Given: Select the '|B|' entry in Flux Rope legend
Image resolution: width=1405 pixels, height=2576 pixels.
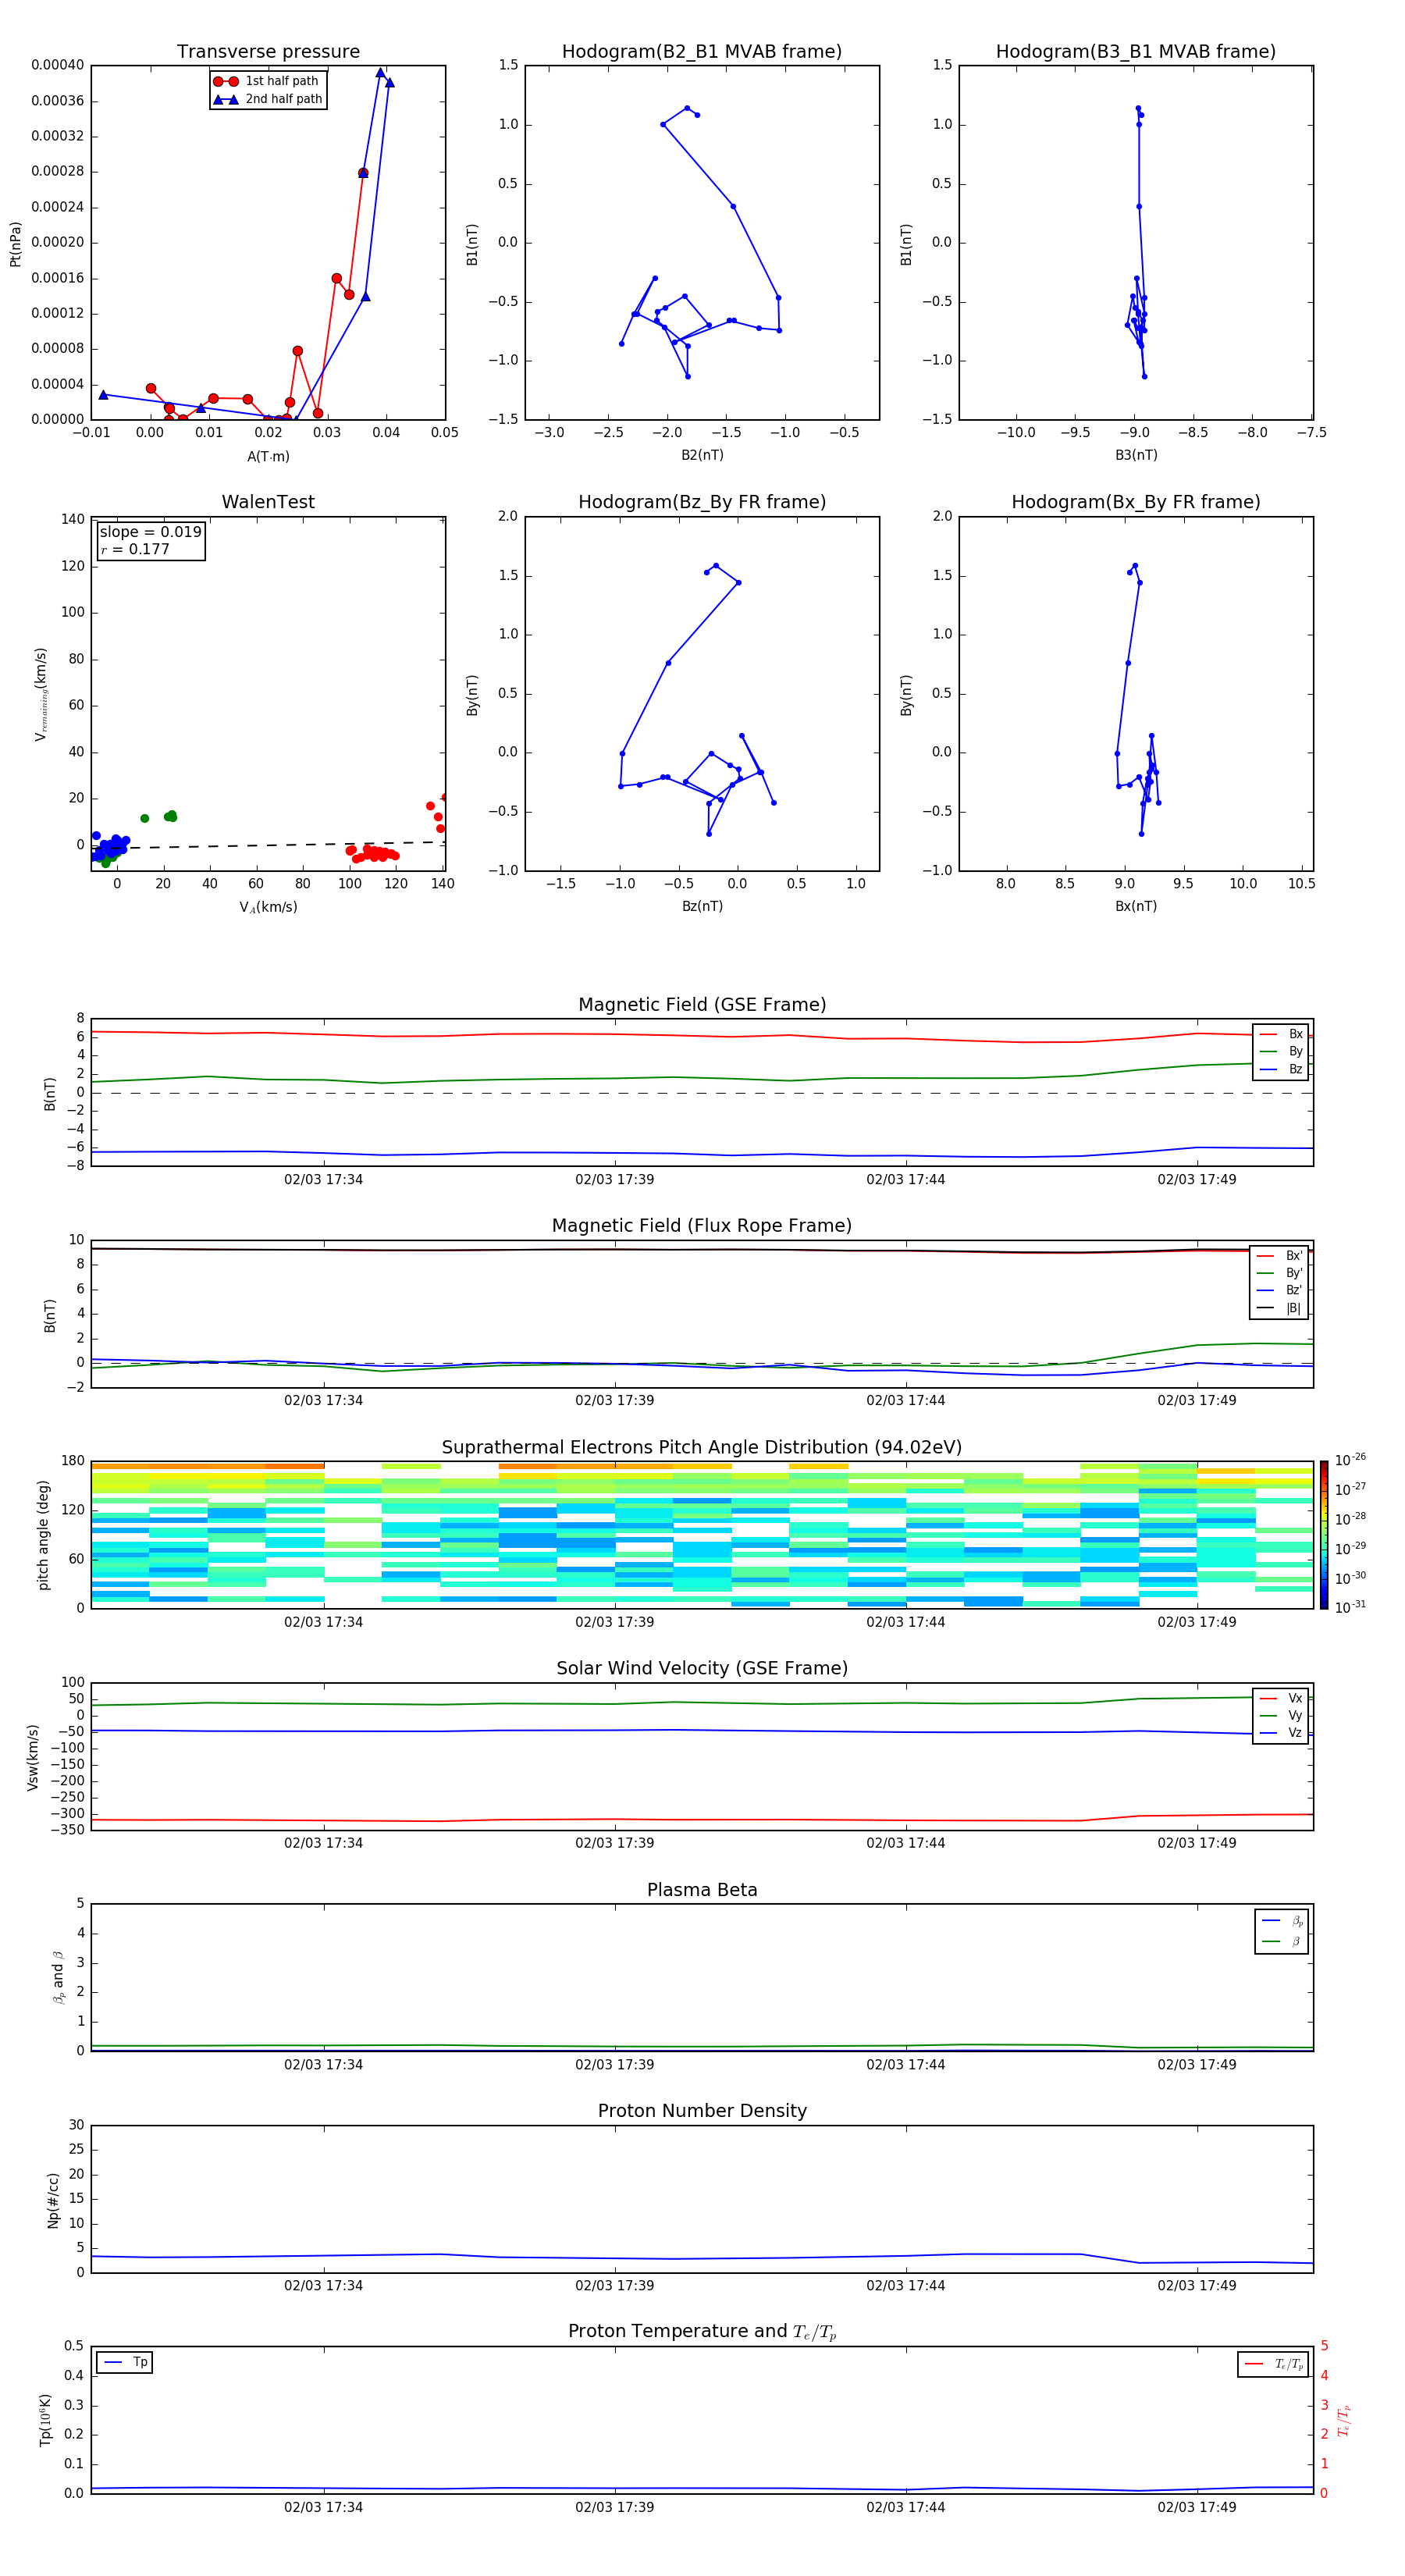Looking at the screenshot, I should pos(1279,1308).
